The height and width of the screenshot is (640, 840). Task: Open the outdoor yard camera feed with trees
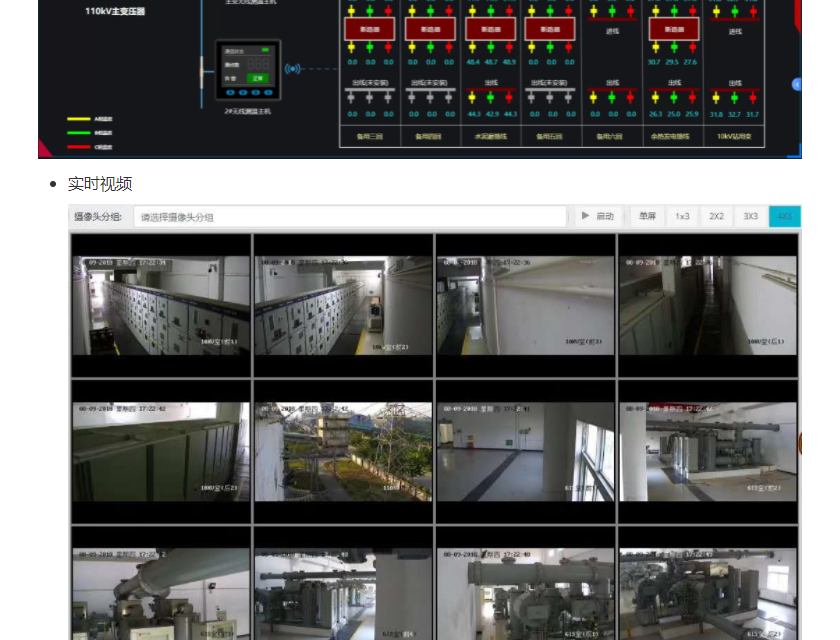[x=343, y=451]
